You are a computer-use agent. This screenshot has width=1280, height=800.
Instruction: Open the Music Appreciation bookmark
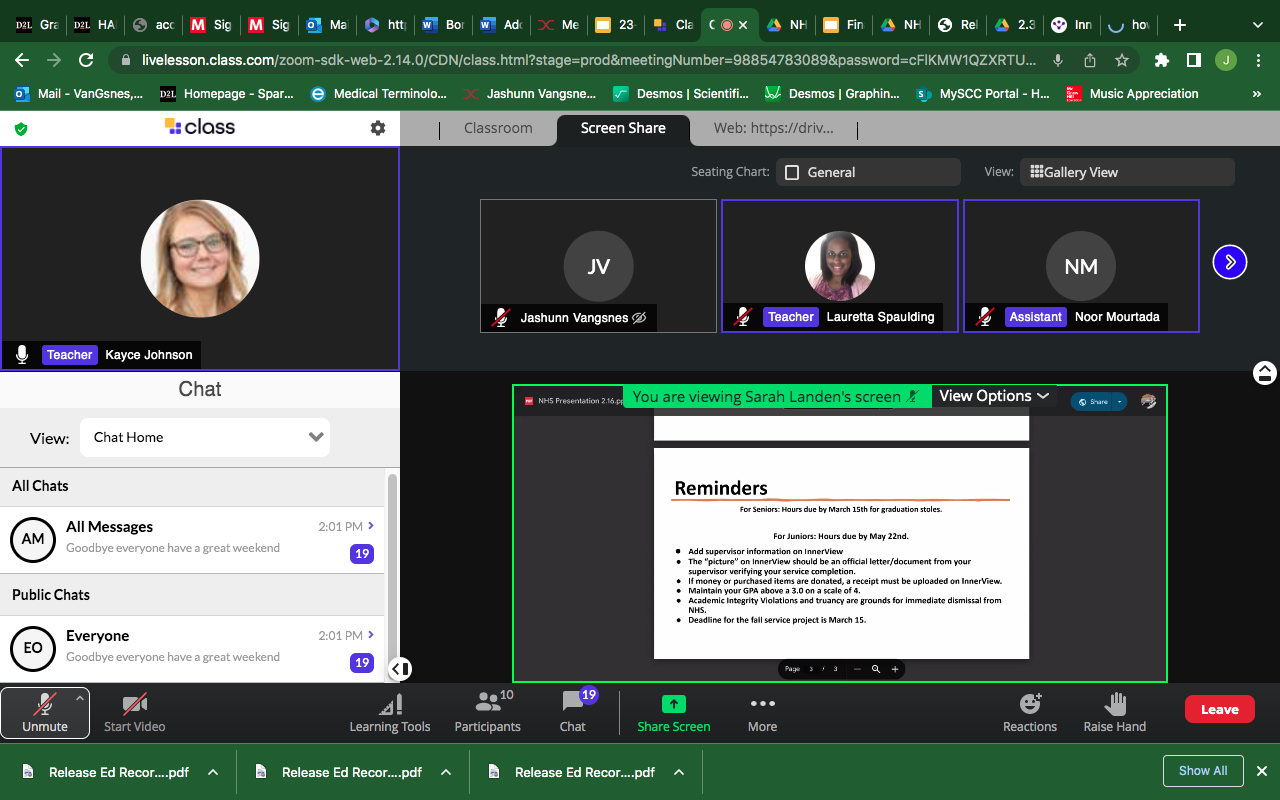[x=1132, y=94]
